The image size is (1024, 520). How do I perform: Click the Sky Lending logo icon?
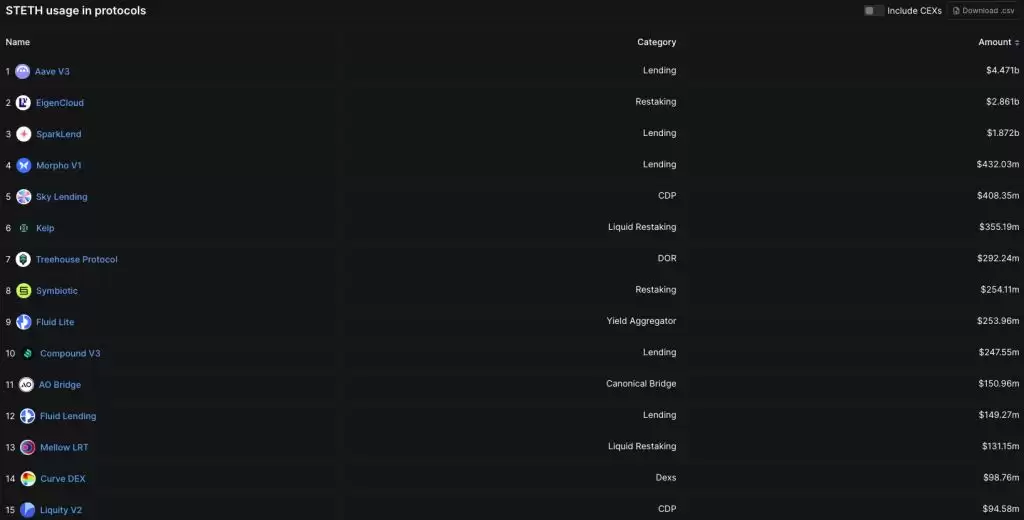(x=24, y=197)
